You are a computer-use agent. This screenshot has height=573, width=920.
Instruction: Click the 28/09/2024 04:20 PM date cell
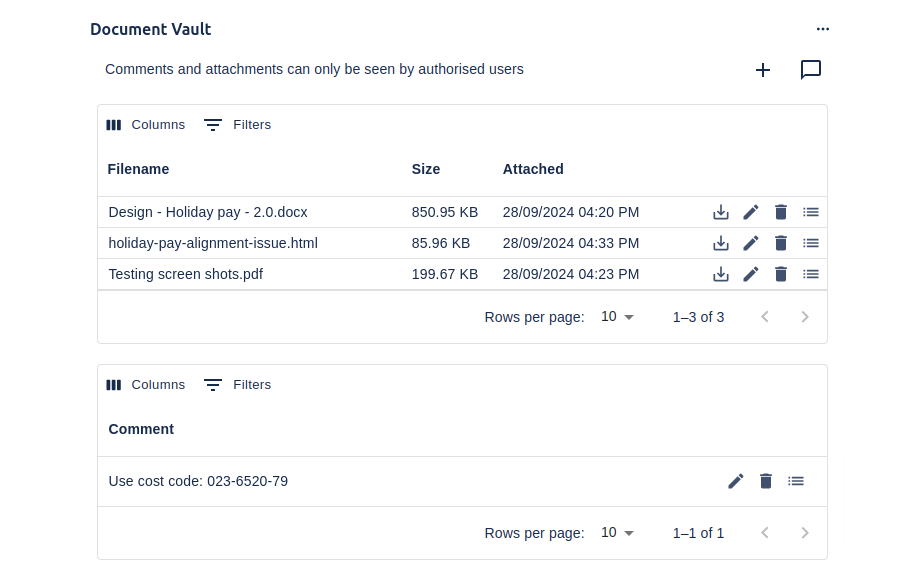571,212
